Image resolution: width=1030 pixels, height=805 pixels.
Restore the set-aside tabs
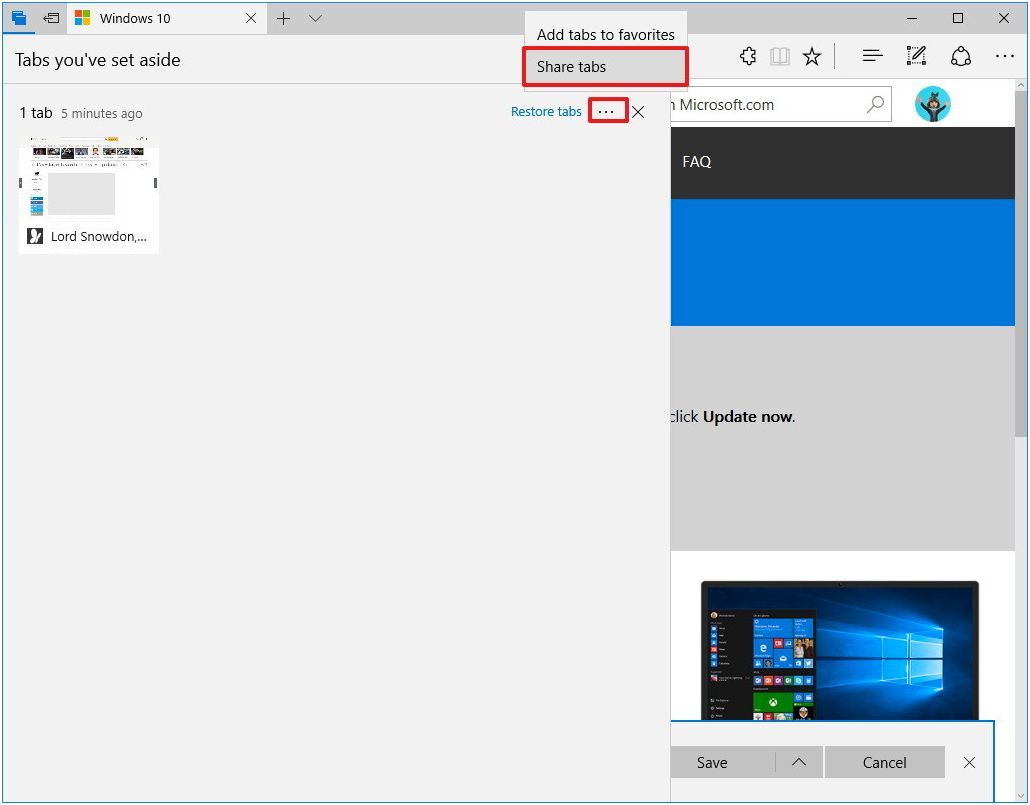tap(546, 111)
